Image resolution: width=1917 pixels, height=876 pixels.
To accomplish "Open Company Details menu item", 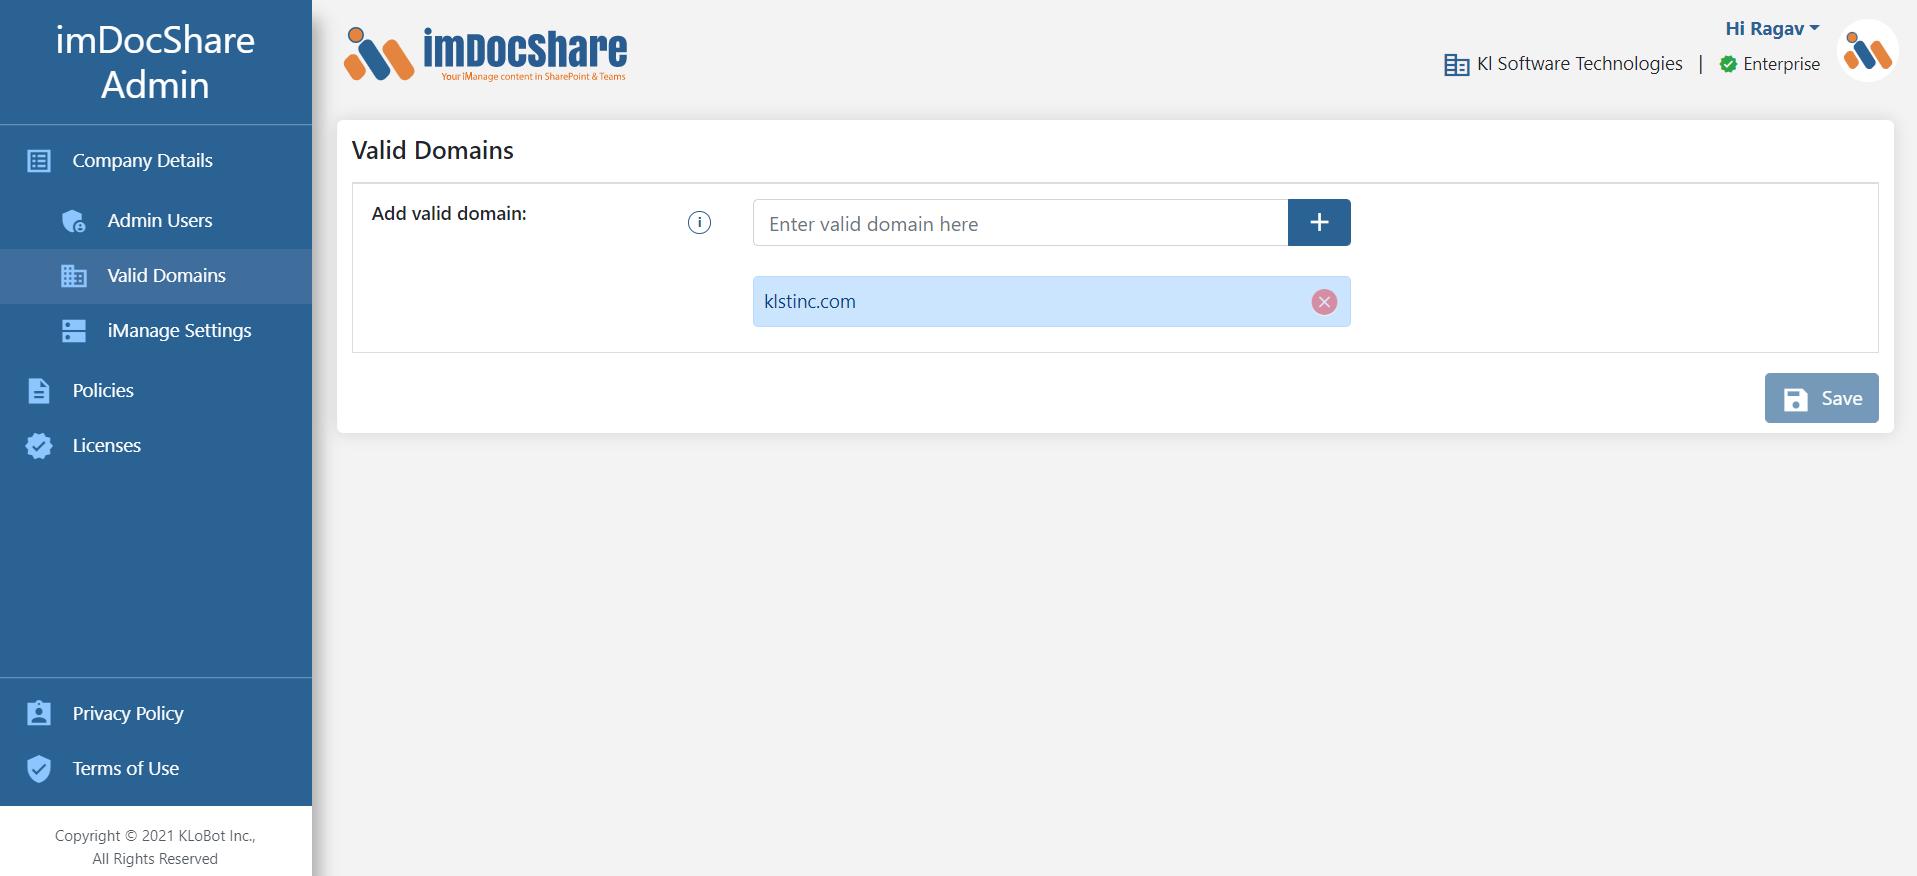I will tap(156, 161).
